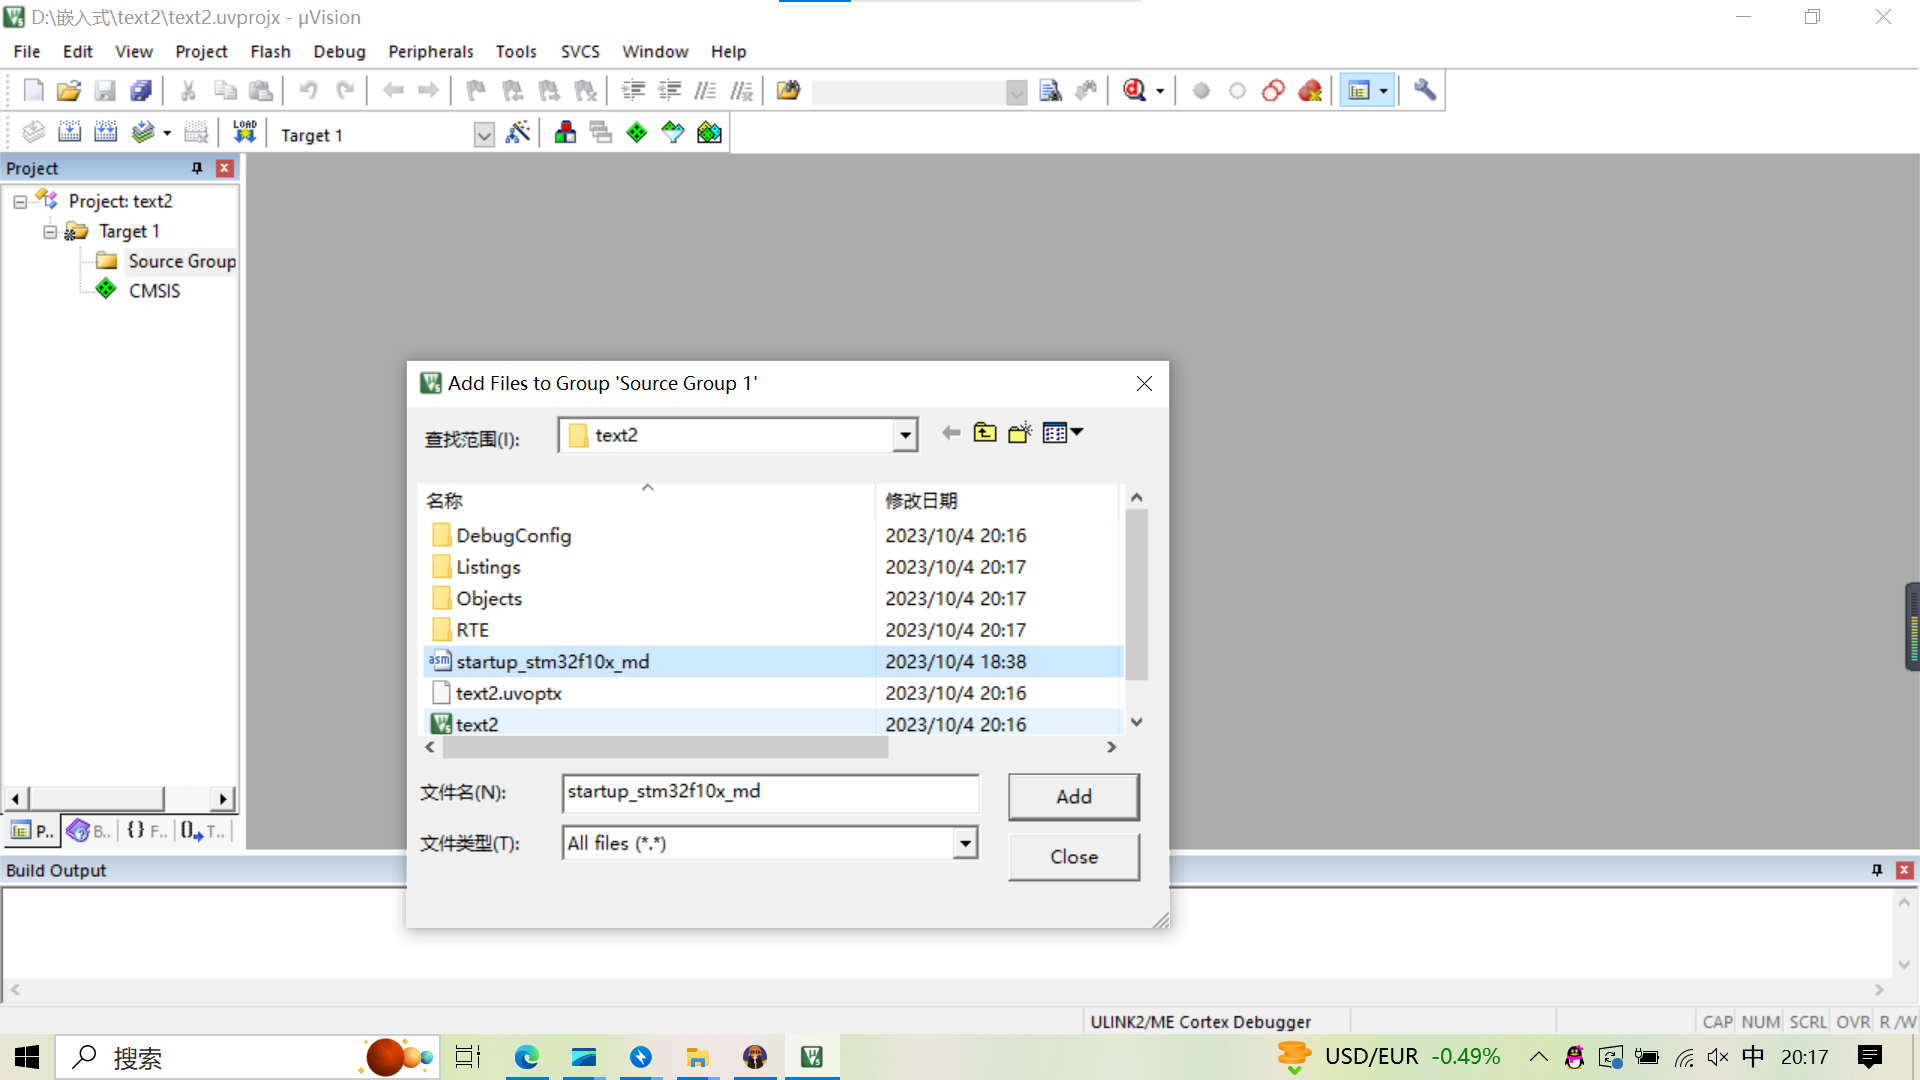Open debug dropdown arrow beside magnifier
Image resolution: width=1920 pixels, height=1080 pixels.
tap(1160, 91)
